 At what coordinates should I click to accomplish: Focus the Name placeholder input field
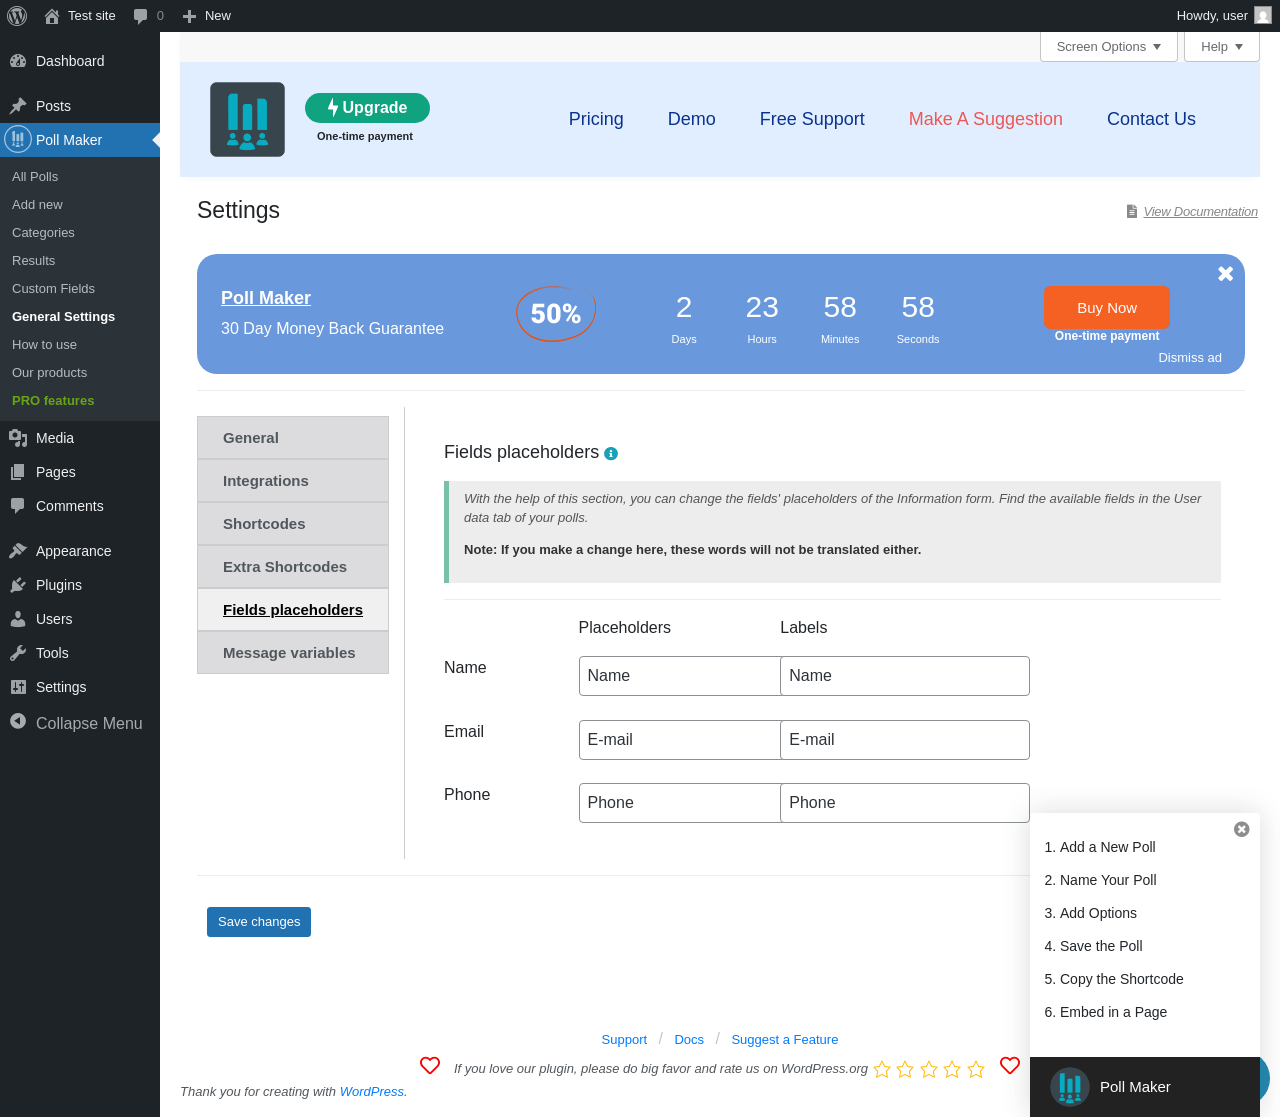(x=680, y=676)
